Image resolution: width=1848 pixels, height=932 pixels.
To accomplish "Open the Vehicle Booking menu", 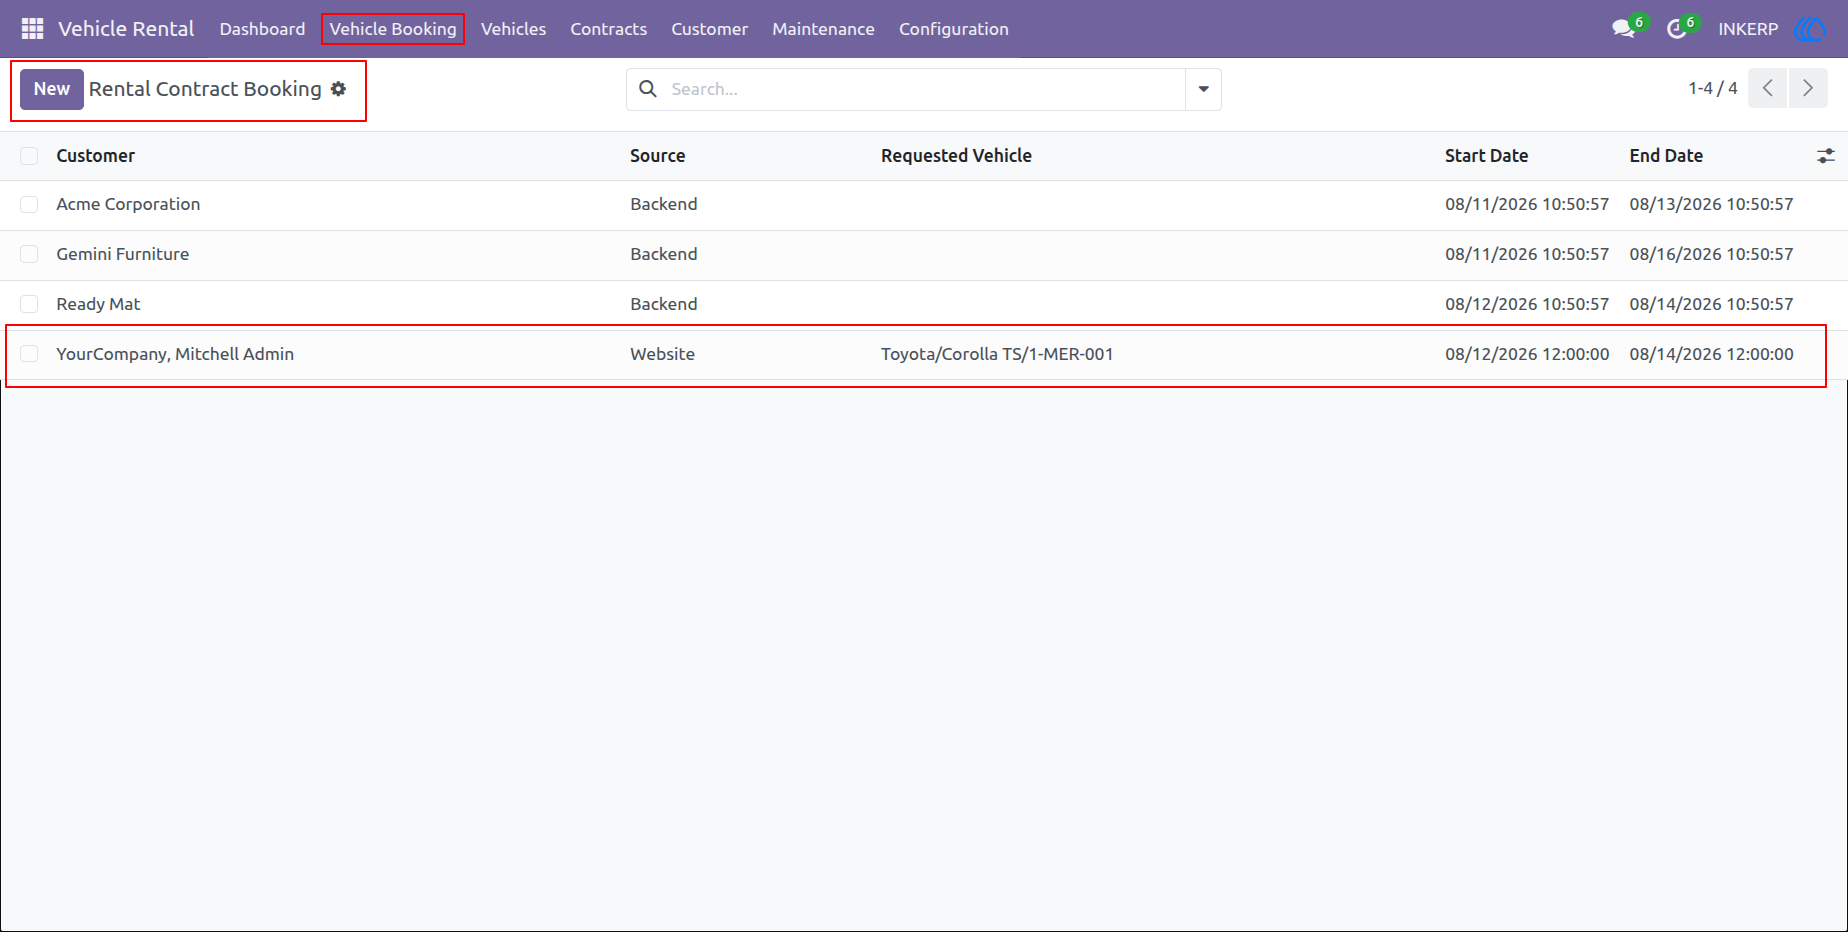I will 393,29.
